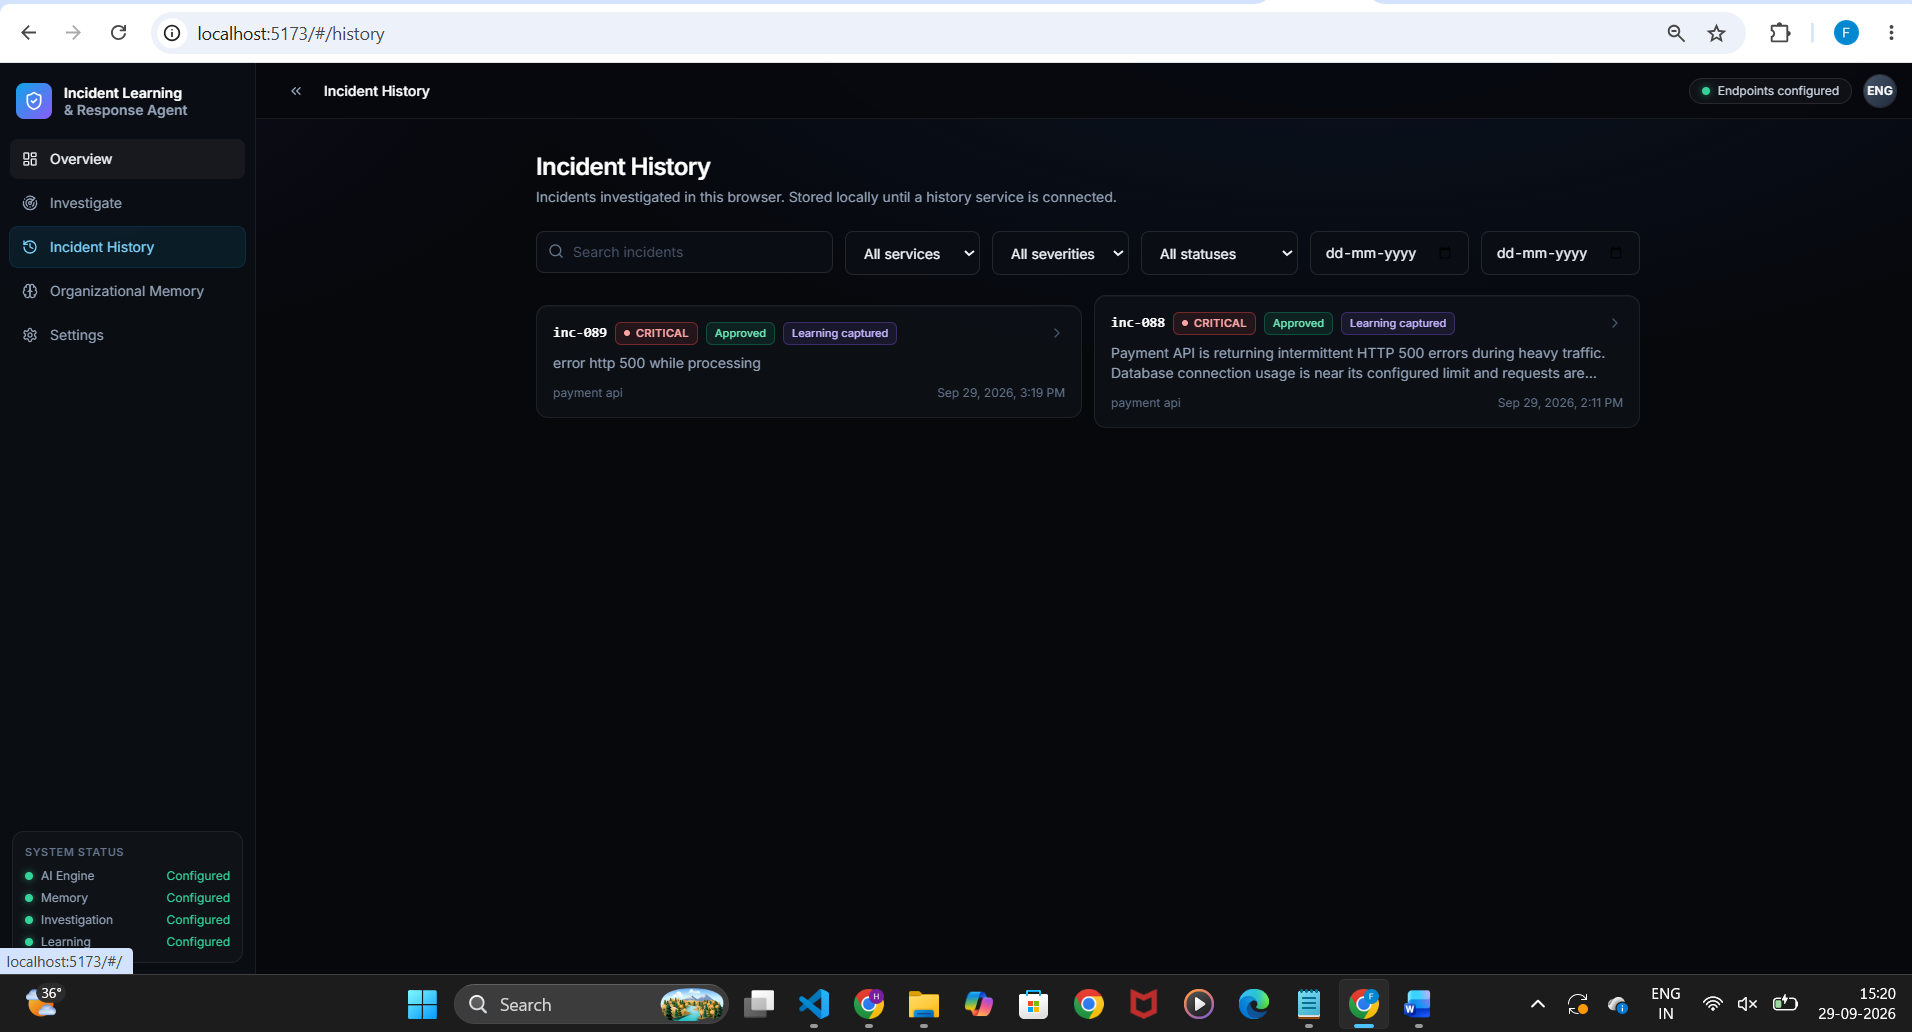1912x1032 pixels.
Task: Open the Investigate page icon
Action: click(x=30, y=203)
